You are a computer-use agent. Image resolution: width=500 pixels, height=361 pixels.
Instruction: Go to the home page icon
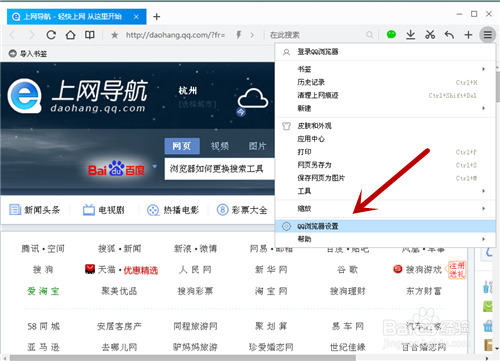[70, 35]
